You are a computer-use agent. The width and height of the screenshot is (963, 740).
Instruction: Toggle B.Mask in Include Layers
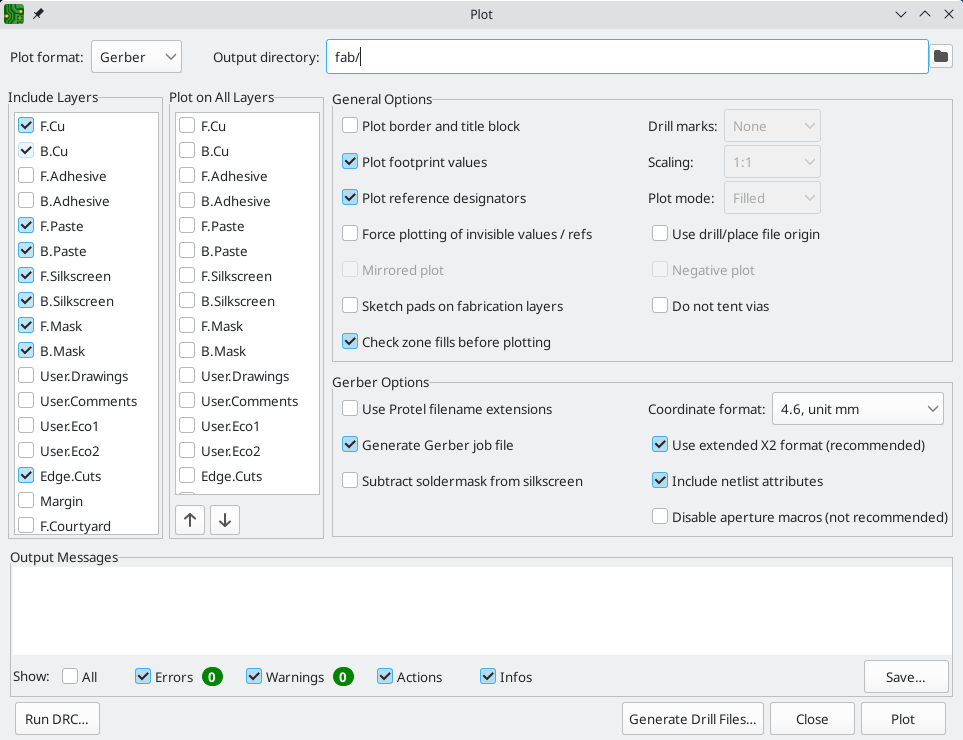[26, 351]
